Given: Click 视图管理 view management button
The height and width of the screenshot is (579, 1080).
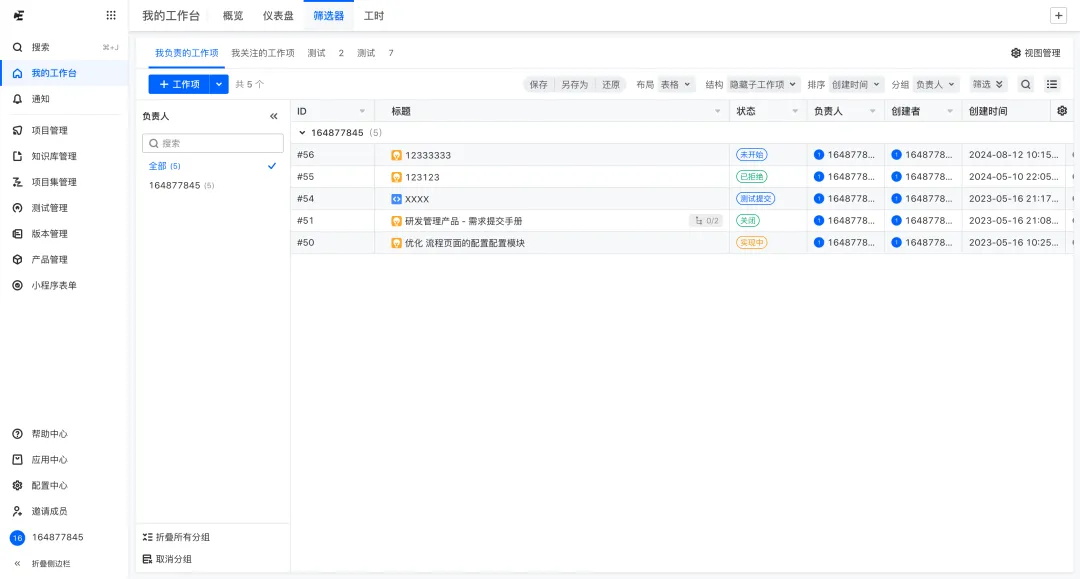Looking at the screenshot, I should (x=1035, y=53).
